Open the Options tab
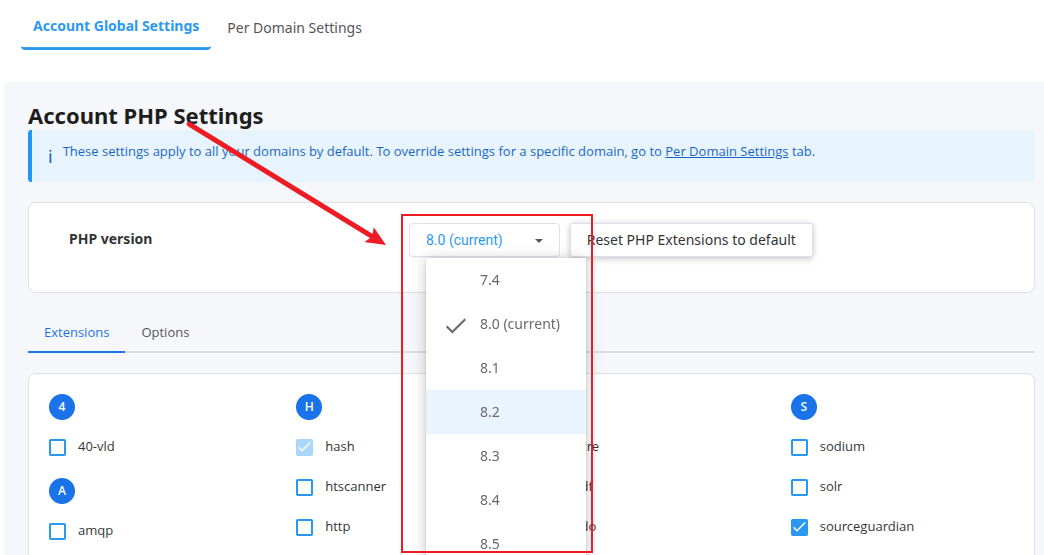 (165, 333)
